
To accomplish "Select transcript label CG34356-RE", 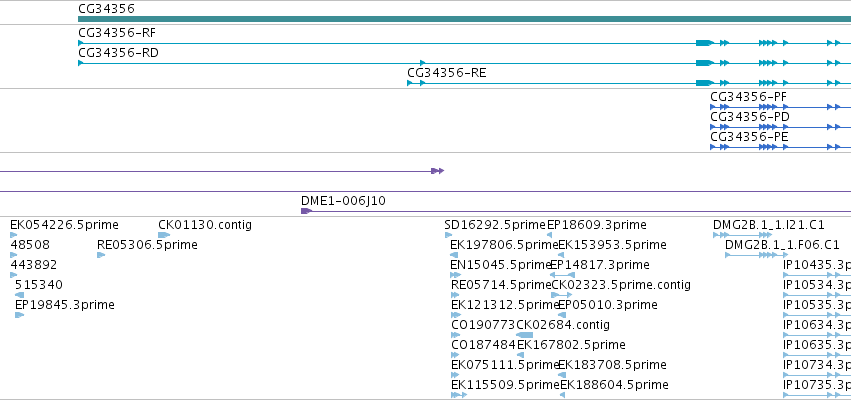I will (x=447, y=73).
